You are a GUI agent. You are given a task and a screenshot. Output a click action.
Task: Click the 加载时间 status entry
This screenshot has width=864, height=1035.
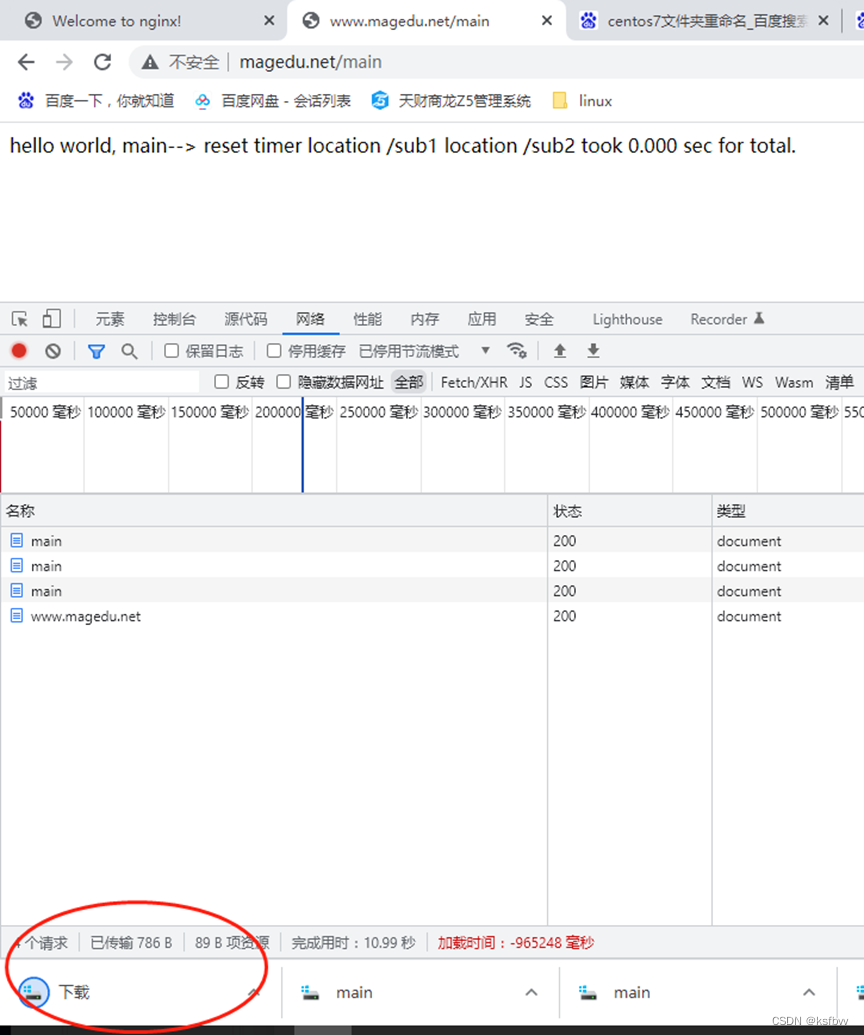[x=515, y=943]
